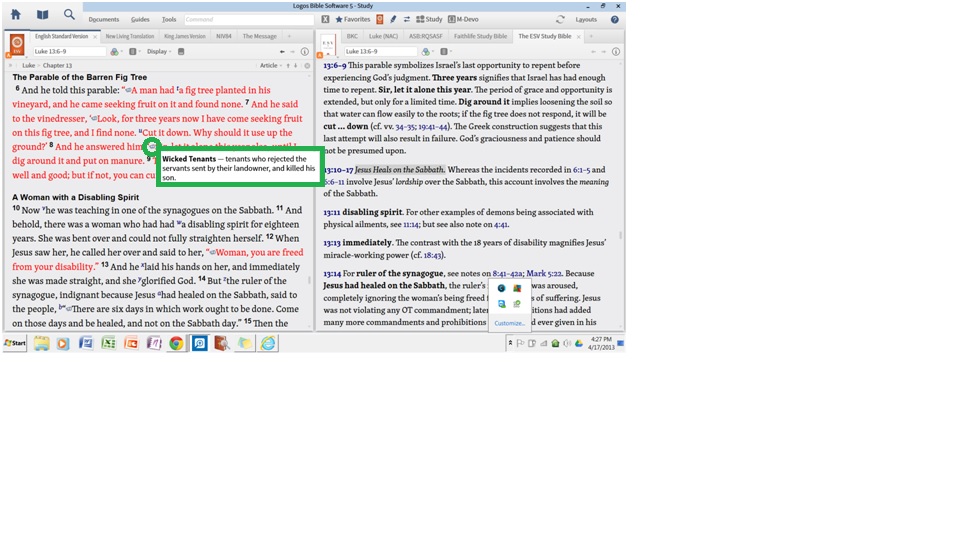The image size is (960, 540).
Task: Switch to NIV84 tab
Action: click(224, 37)
